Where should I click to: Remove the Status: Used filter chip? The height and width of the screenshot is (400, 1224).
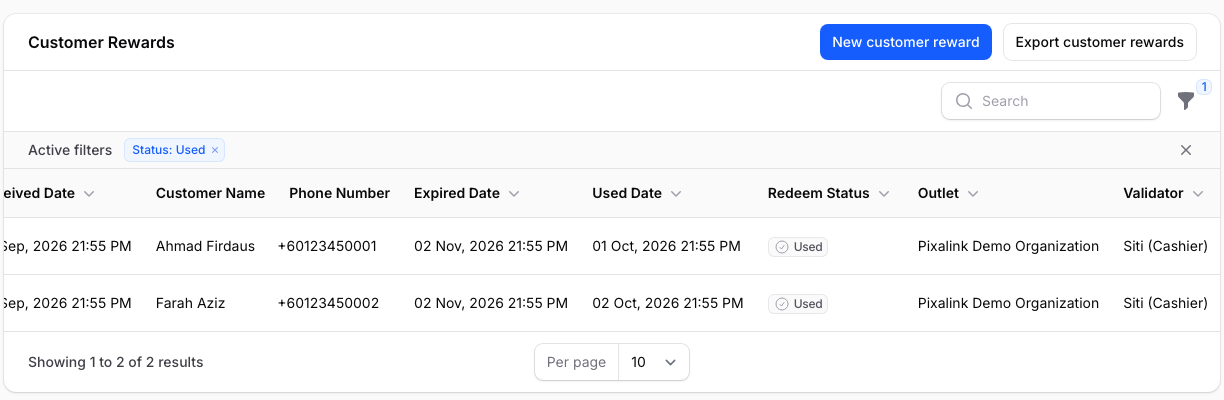pos(215,150)
